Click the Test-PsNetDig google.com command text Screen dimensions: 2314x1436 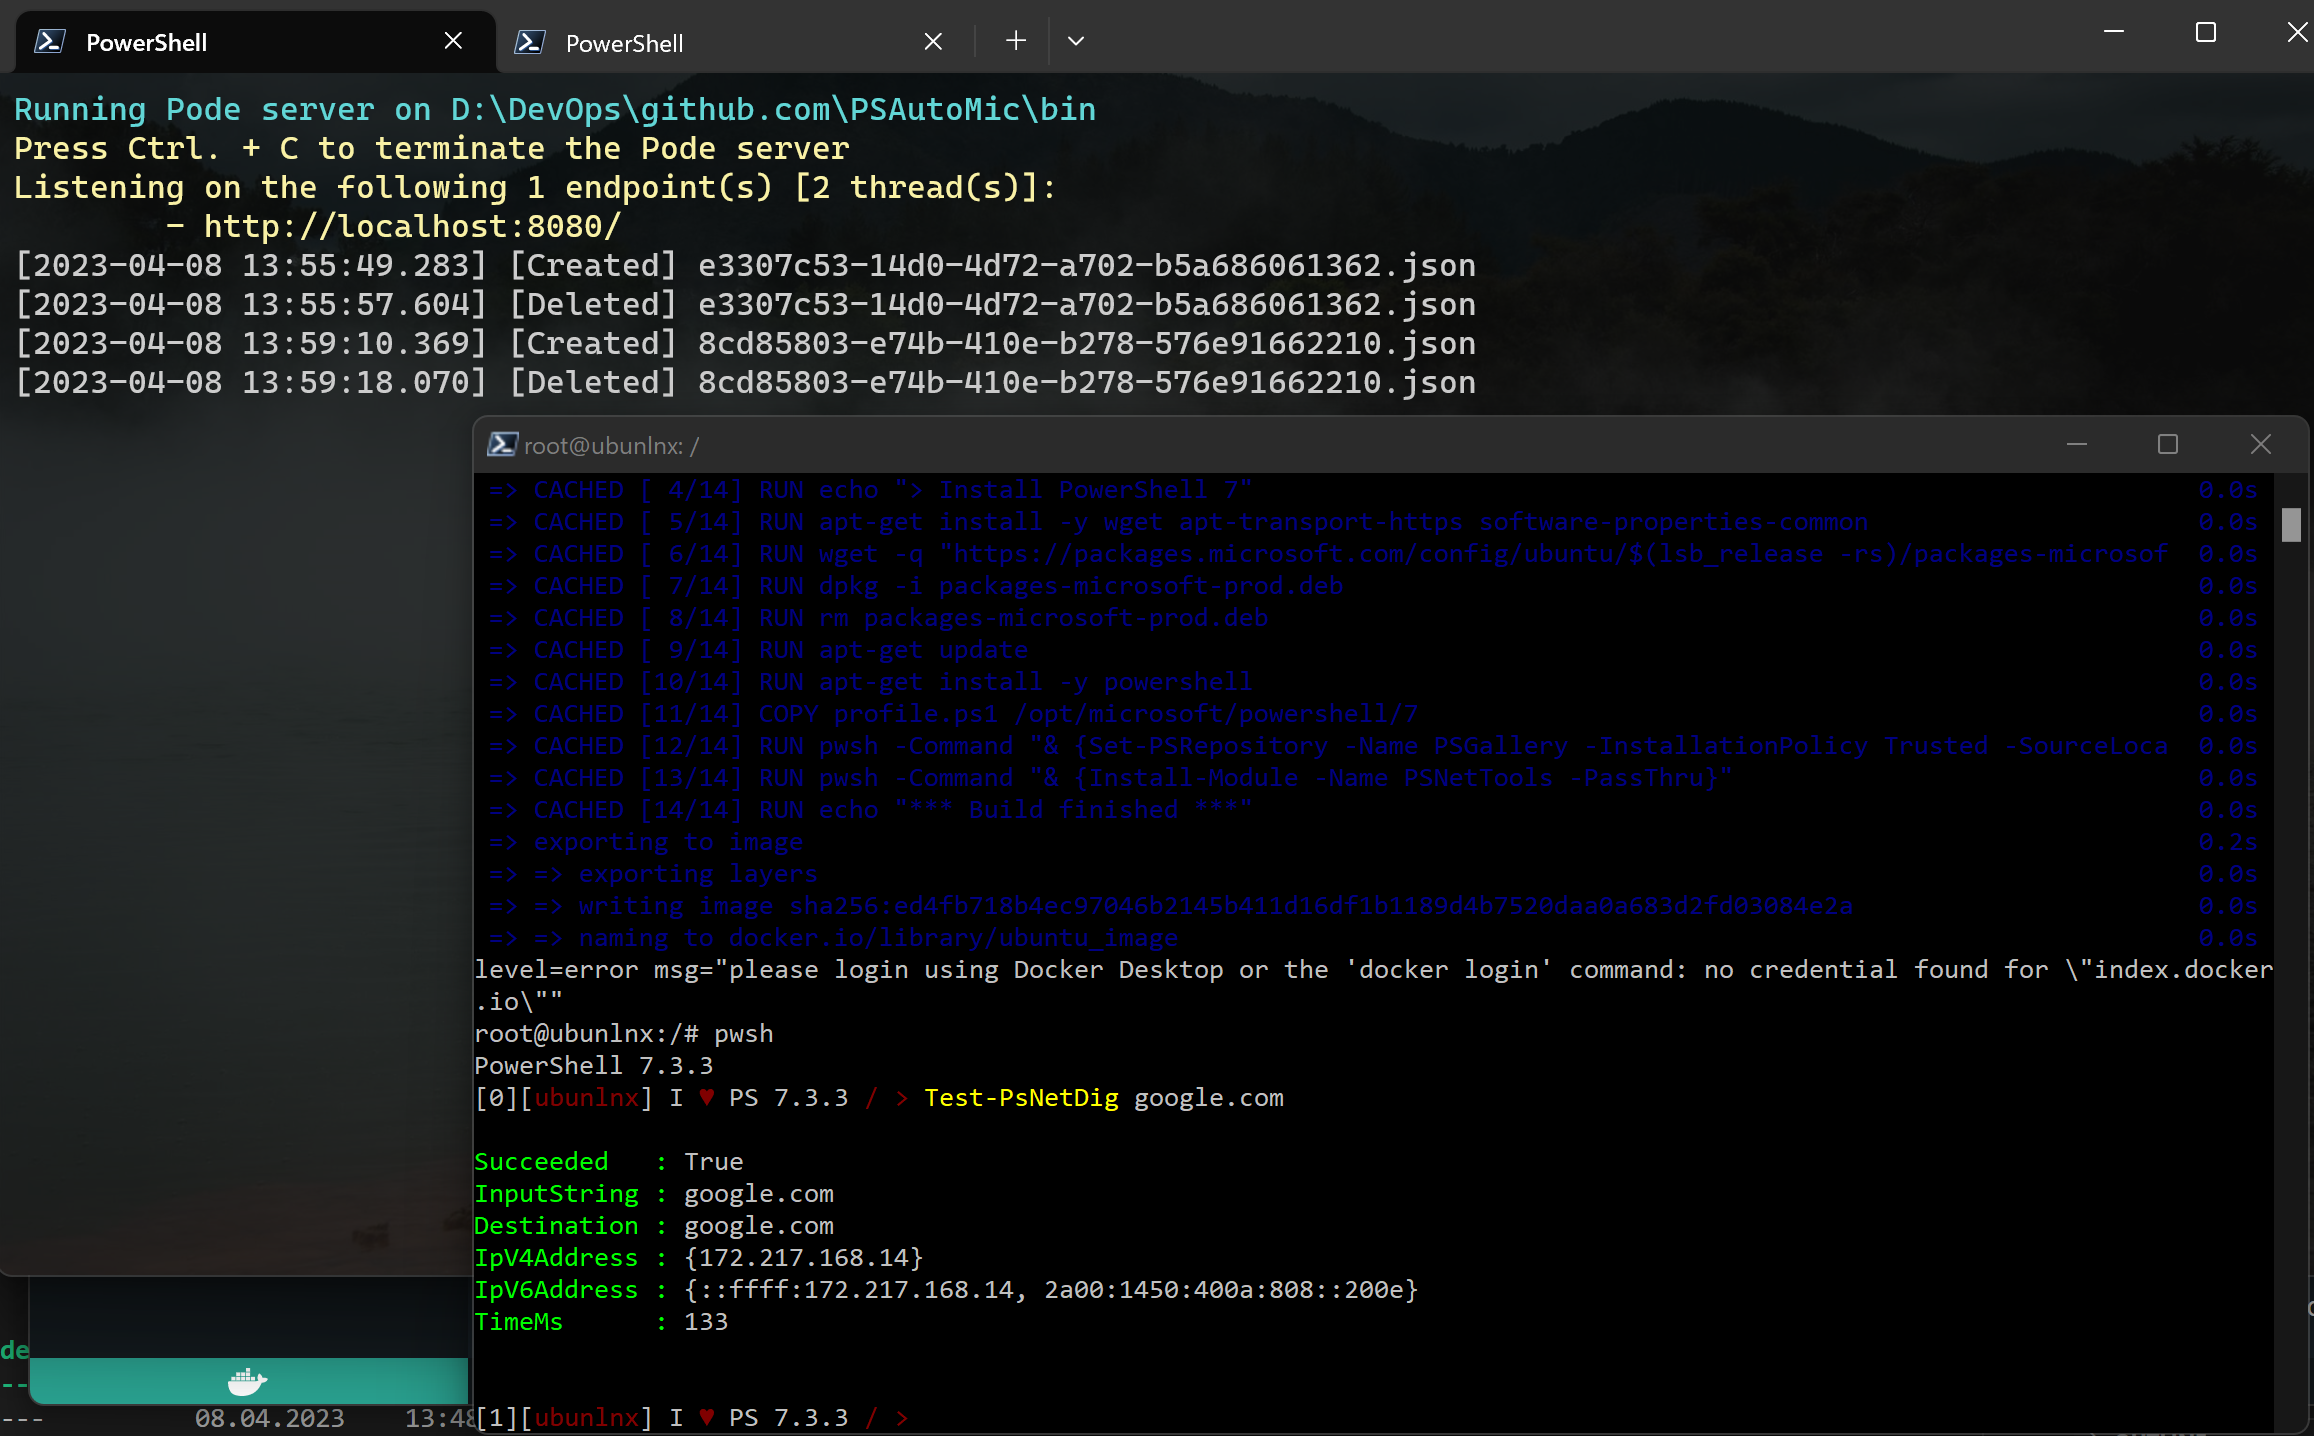1103,1098
